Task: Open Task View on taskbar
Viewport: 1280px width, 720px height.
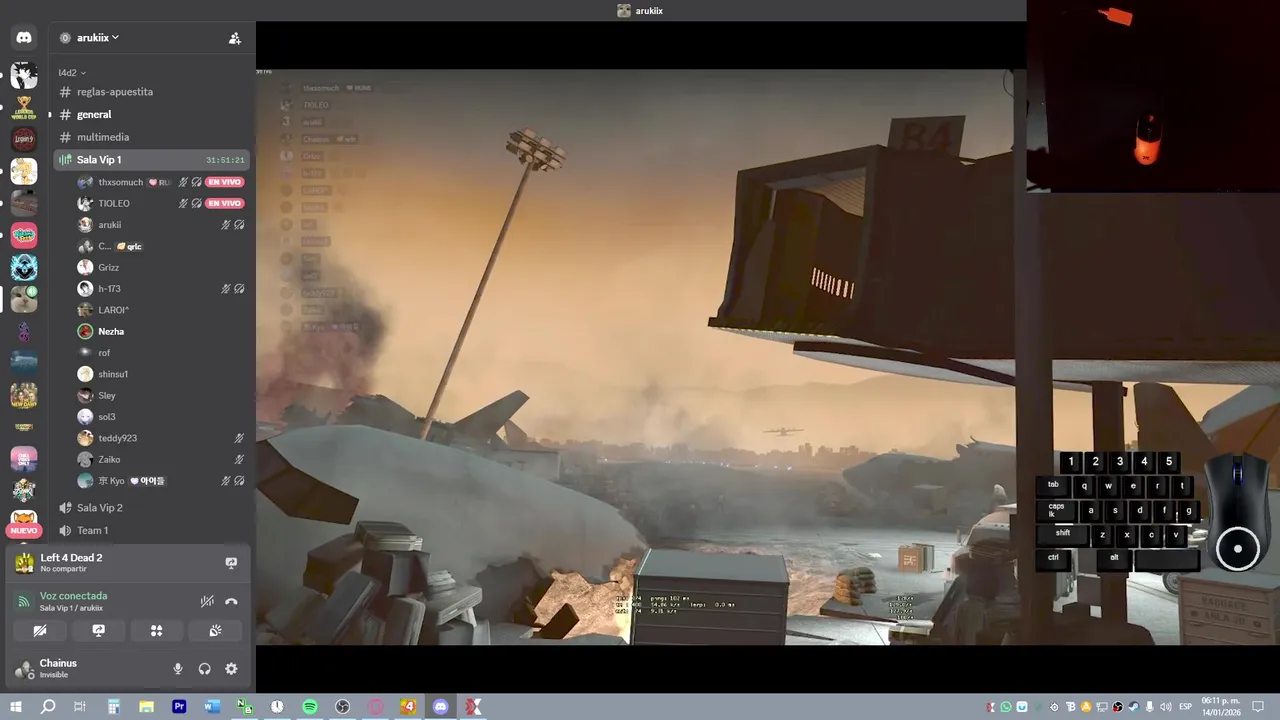Action: pyautogui.click(x=80, y=707)
